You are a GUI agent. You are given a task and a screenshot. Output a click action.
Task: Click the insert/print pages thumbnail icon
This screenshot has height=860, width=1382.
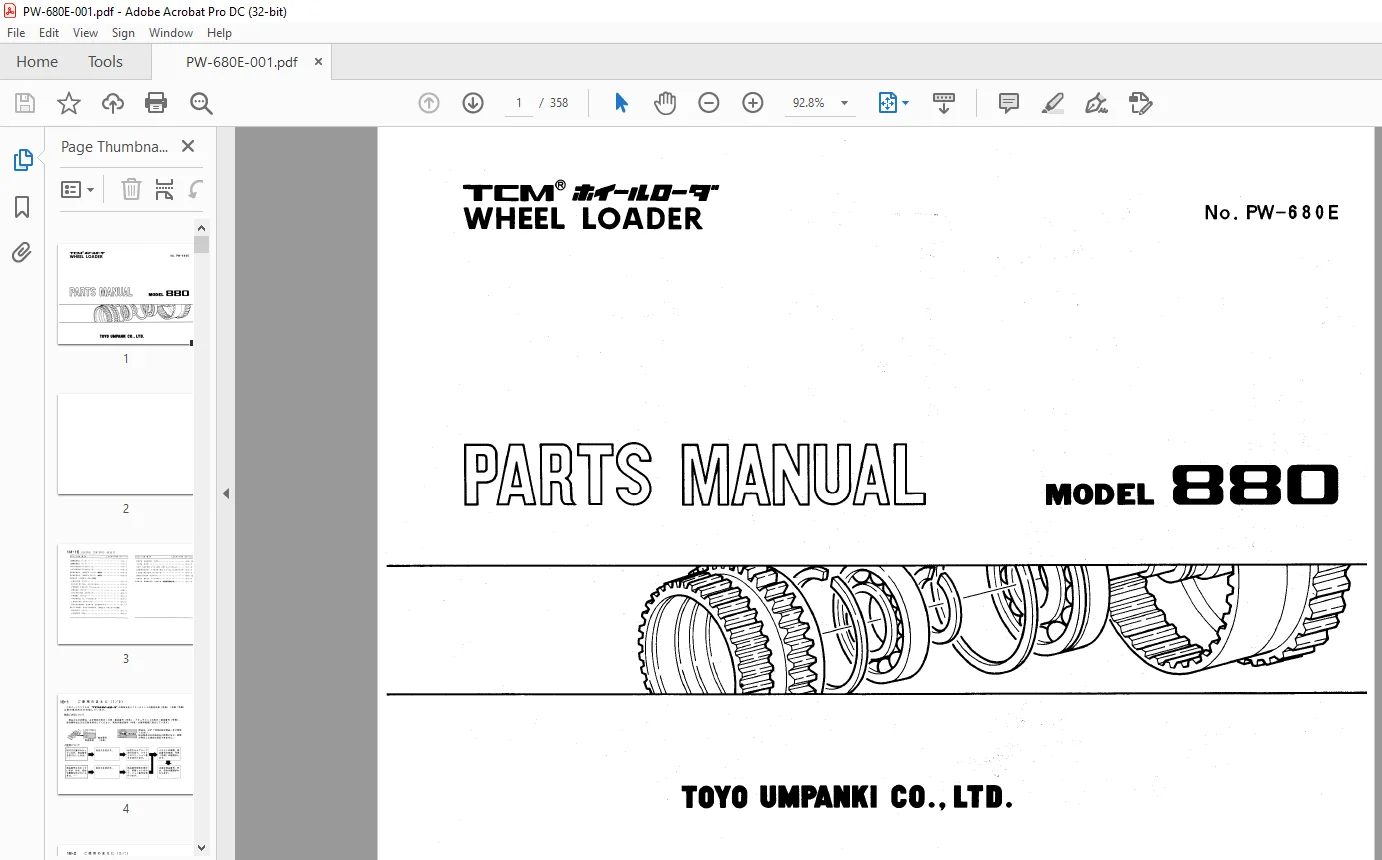click(165, 189)
